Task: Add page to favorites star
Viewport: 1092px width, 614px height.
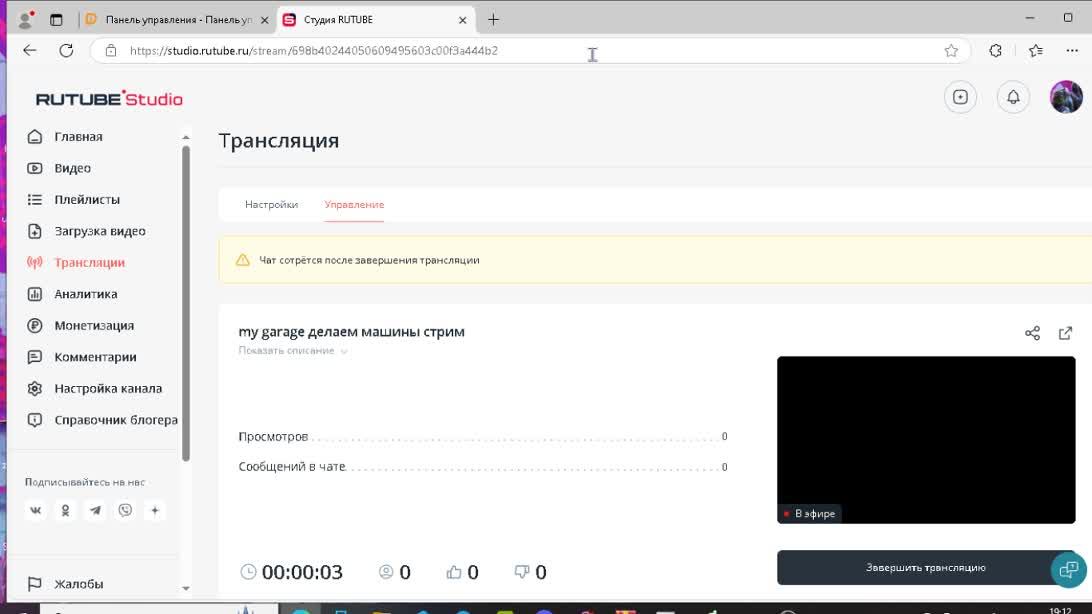Action: pos(951,50)
